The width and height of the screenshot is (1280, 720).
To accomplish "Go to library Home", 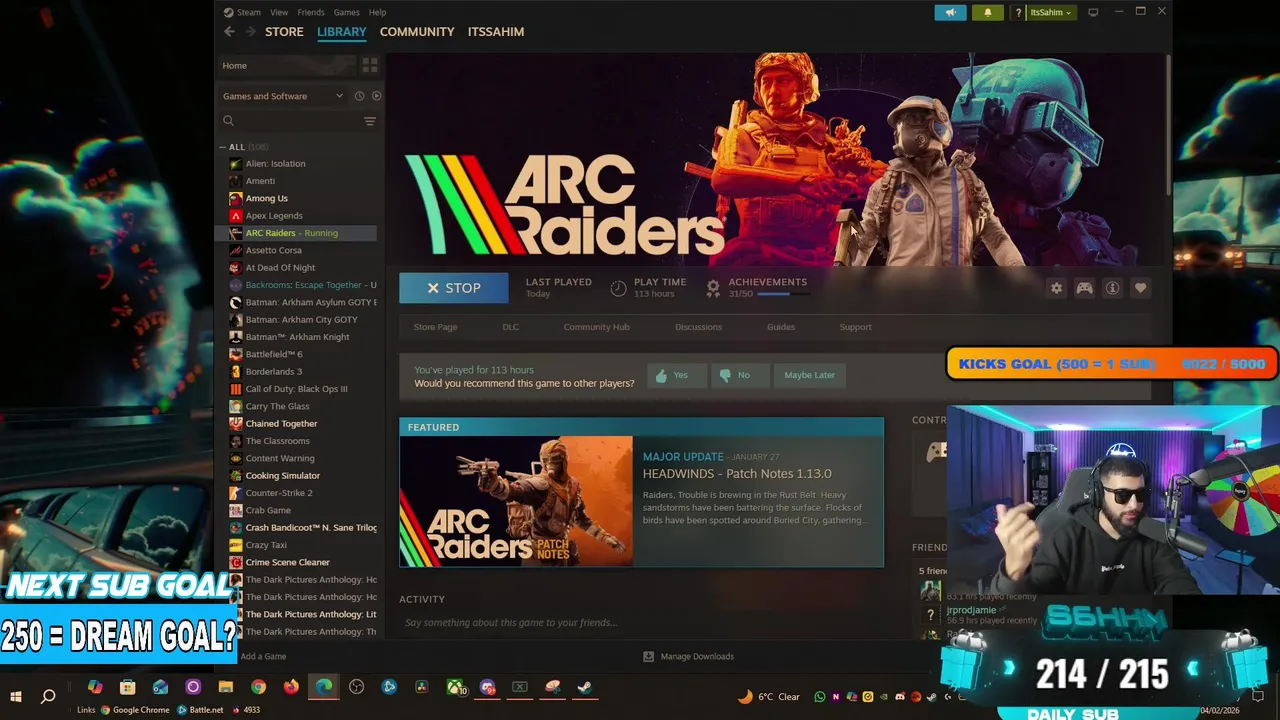I will pyautogui.click(x=288, y=65).
